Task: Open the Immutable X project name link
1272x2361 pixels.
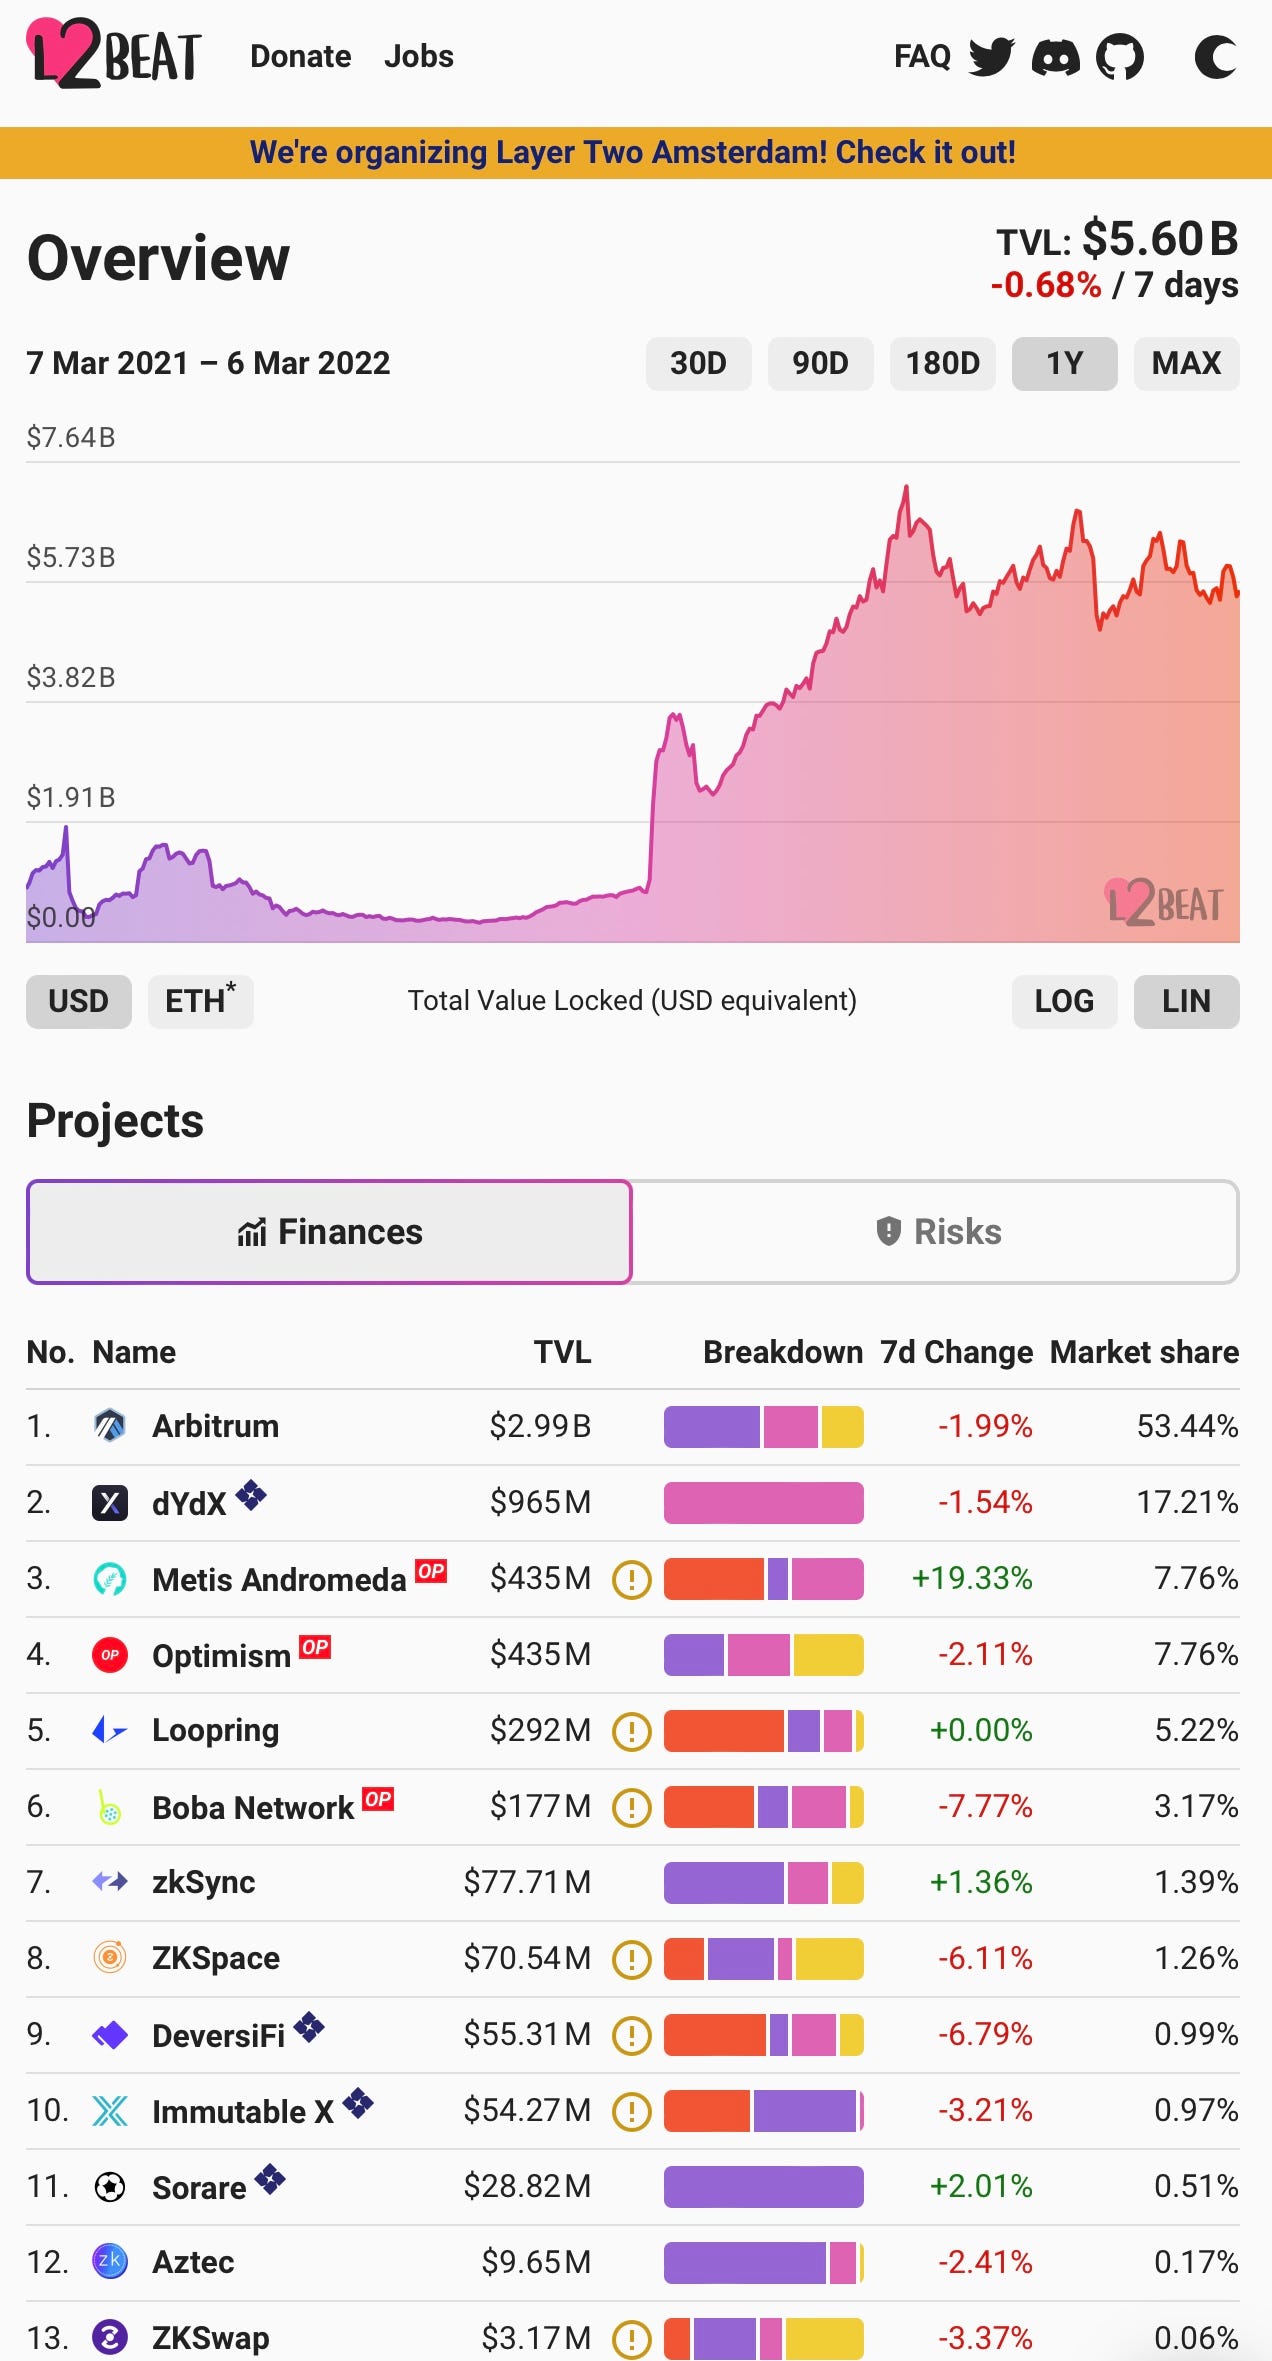Action: pos(242,2112)
